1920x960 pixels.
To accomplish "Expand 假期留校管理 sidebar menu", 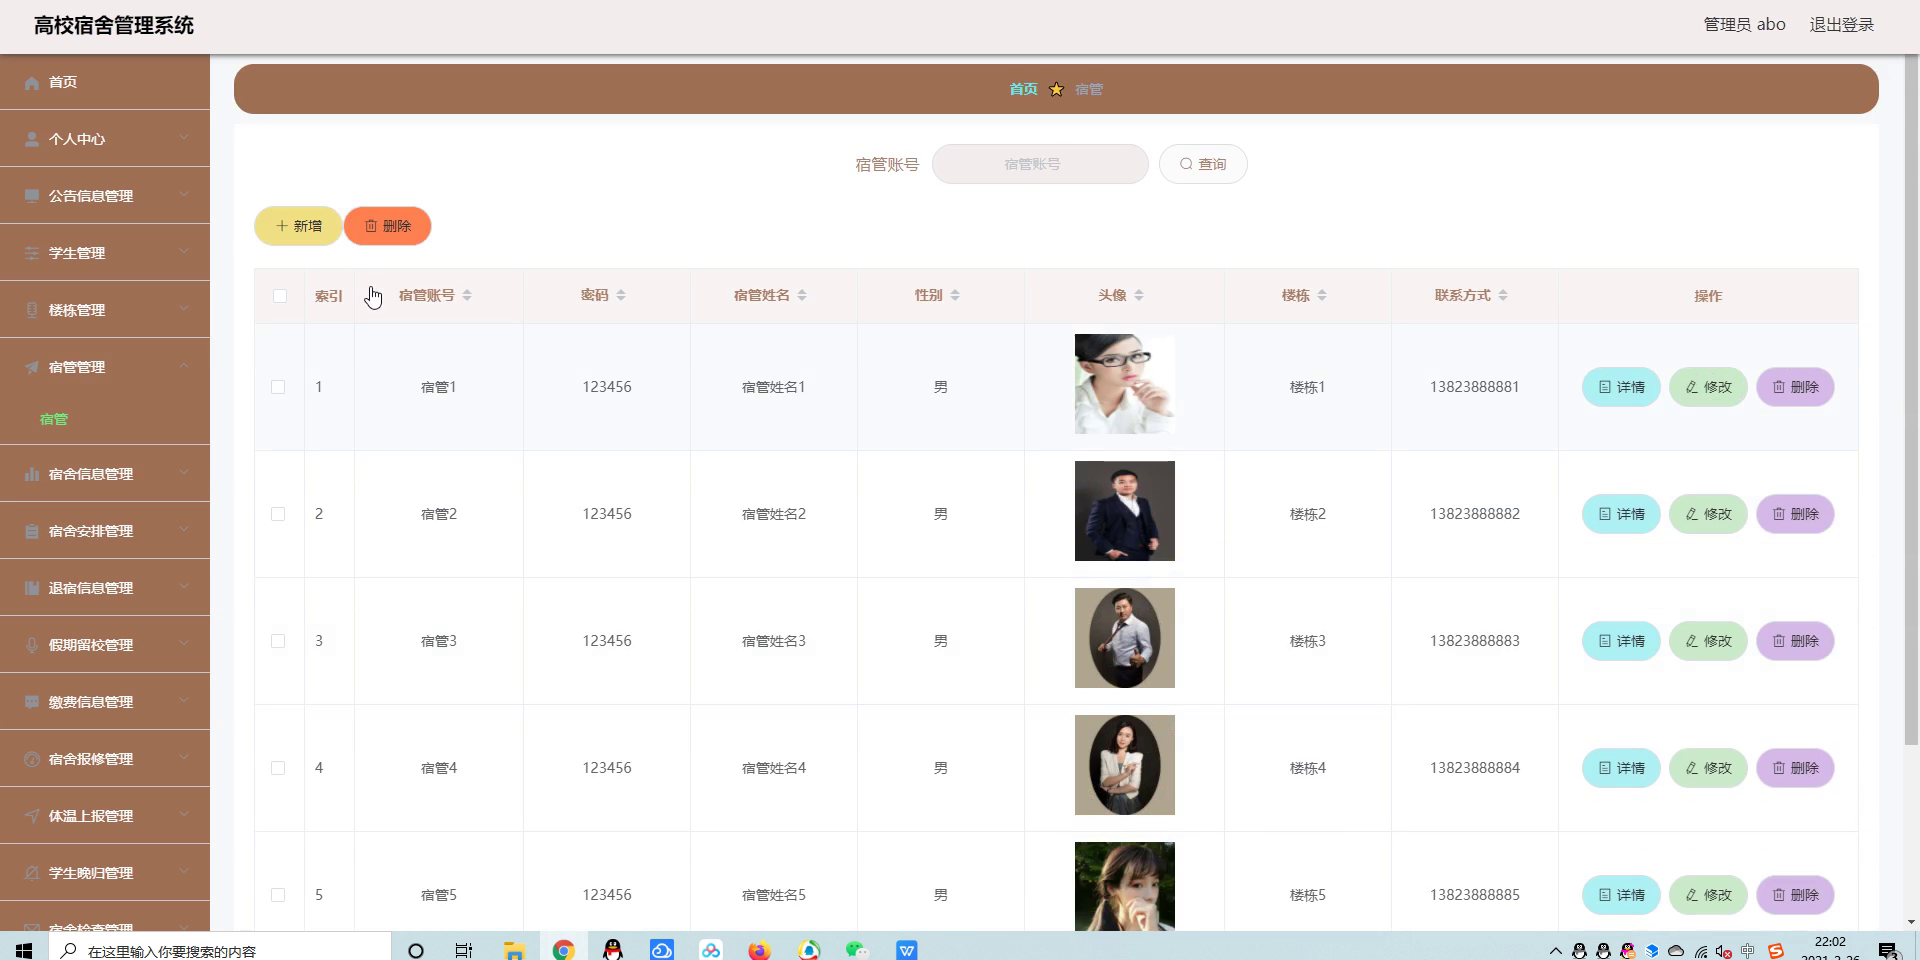I will (105, 645).
